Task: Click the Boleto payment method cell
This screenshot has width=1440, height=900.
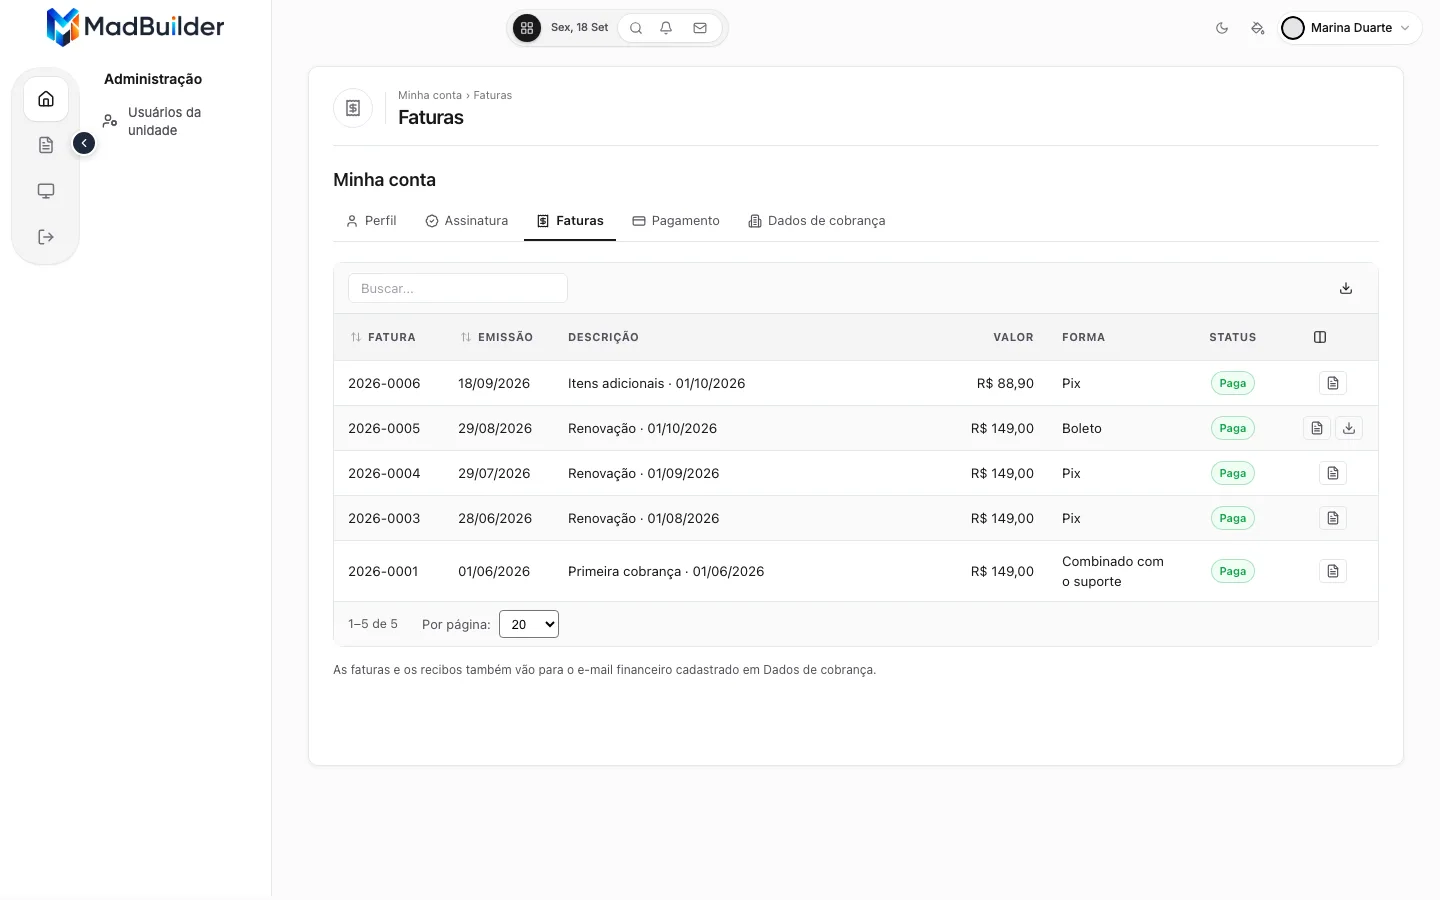Action: click(x=1082, y=428)
